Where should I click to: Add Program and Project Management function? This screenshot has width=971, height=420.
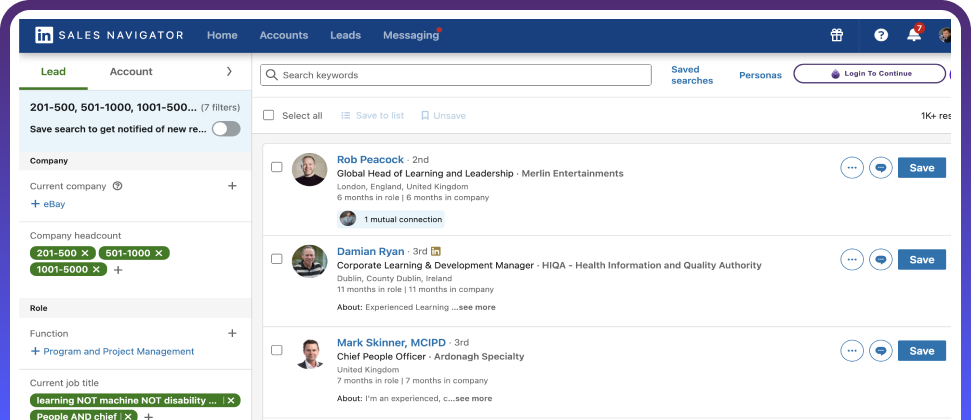pyautogui.click(x=113, y=351)
